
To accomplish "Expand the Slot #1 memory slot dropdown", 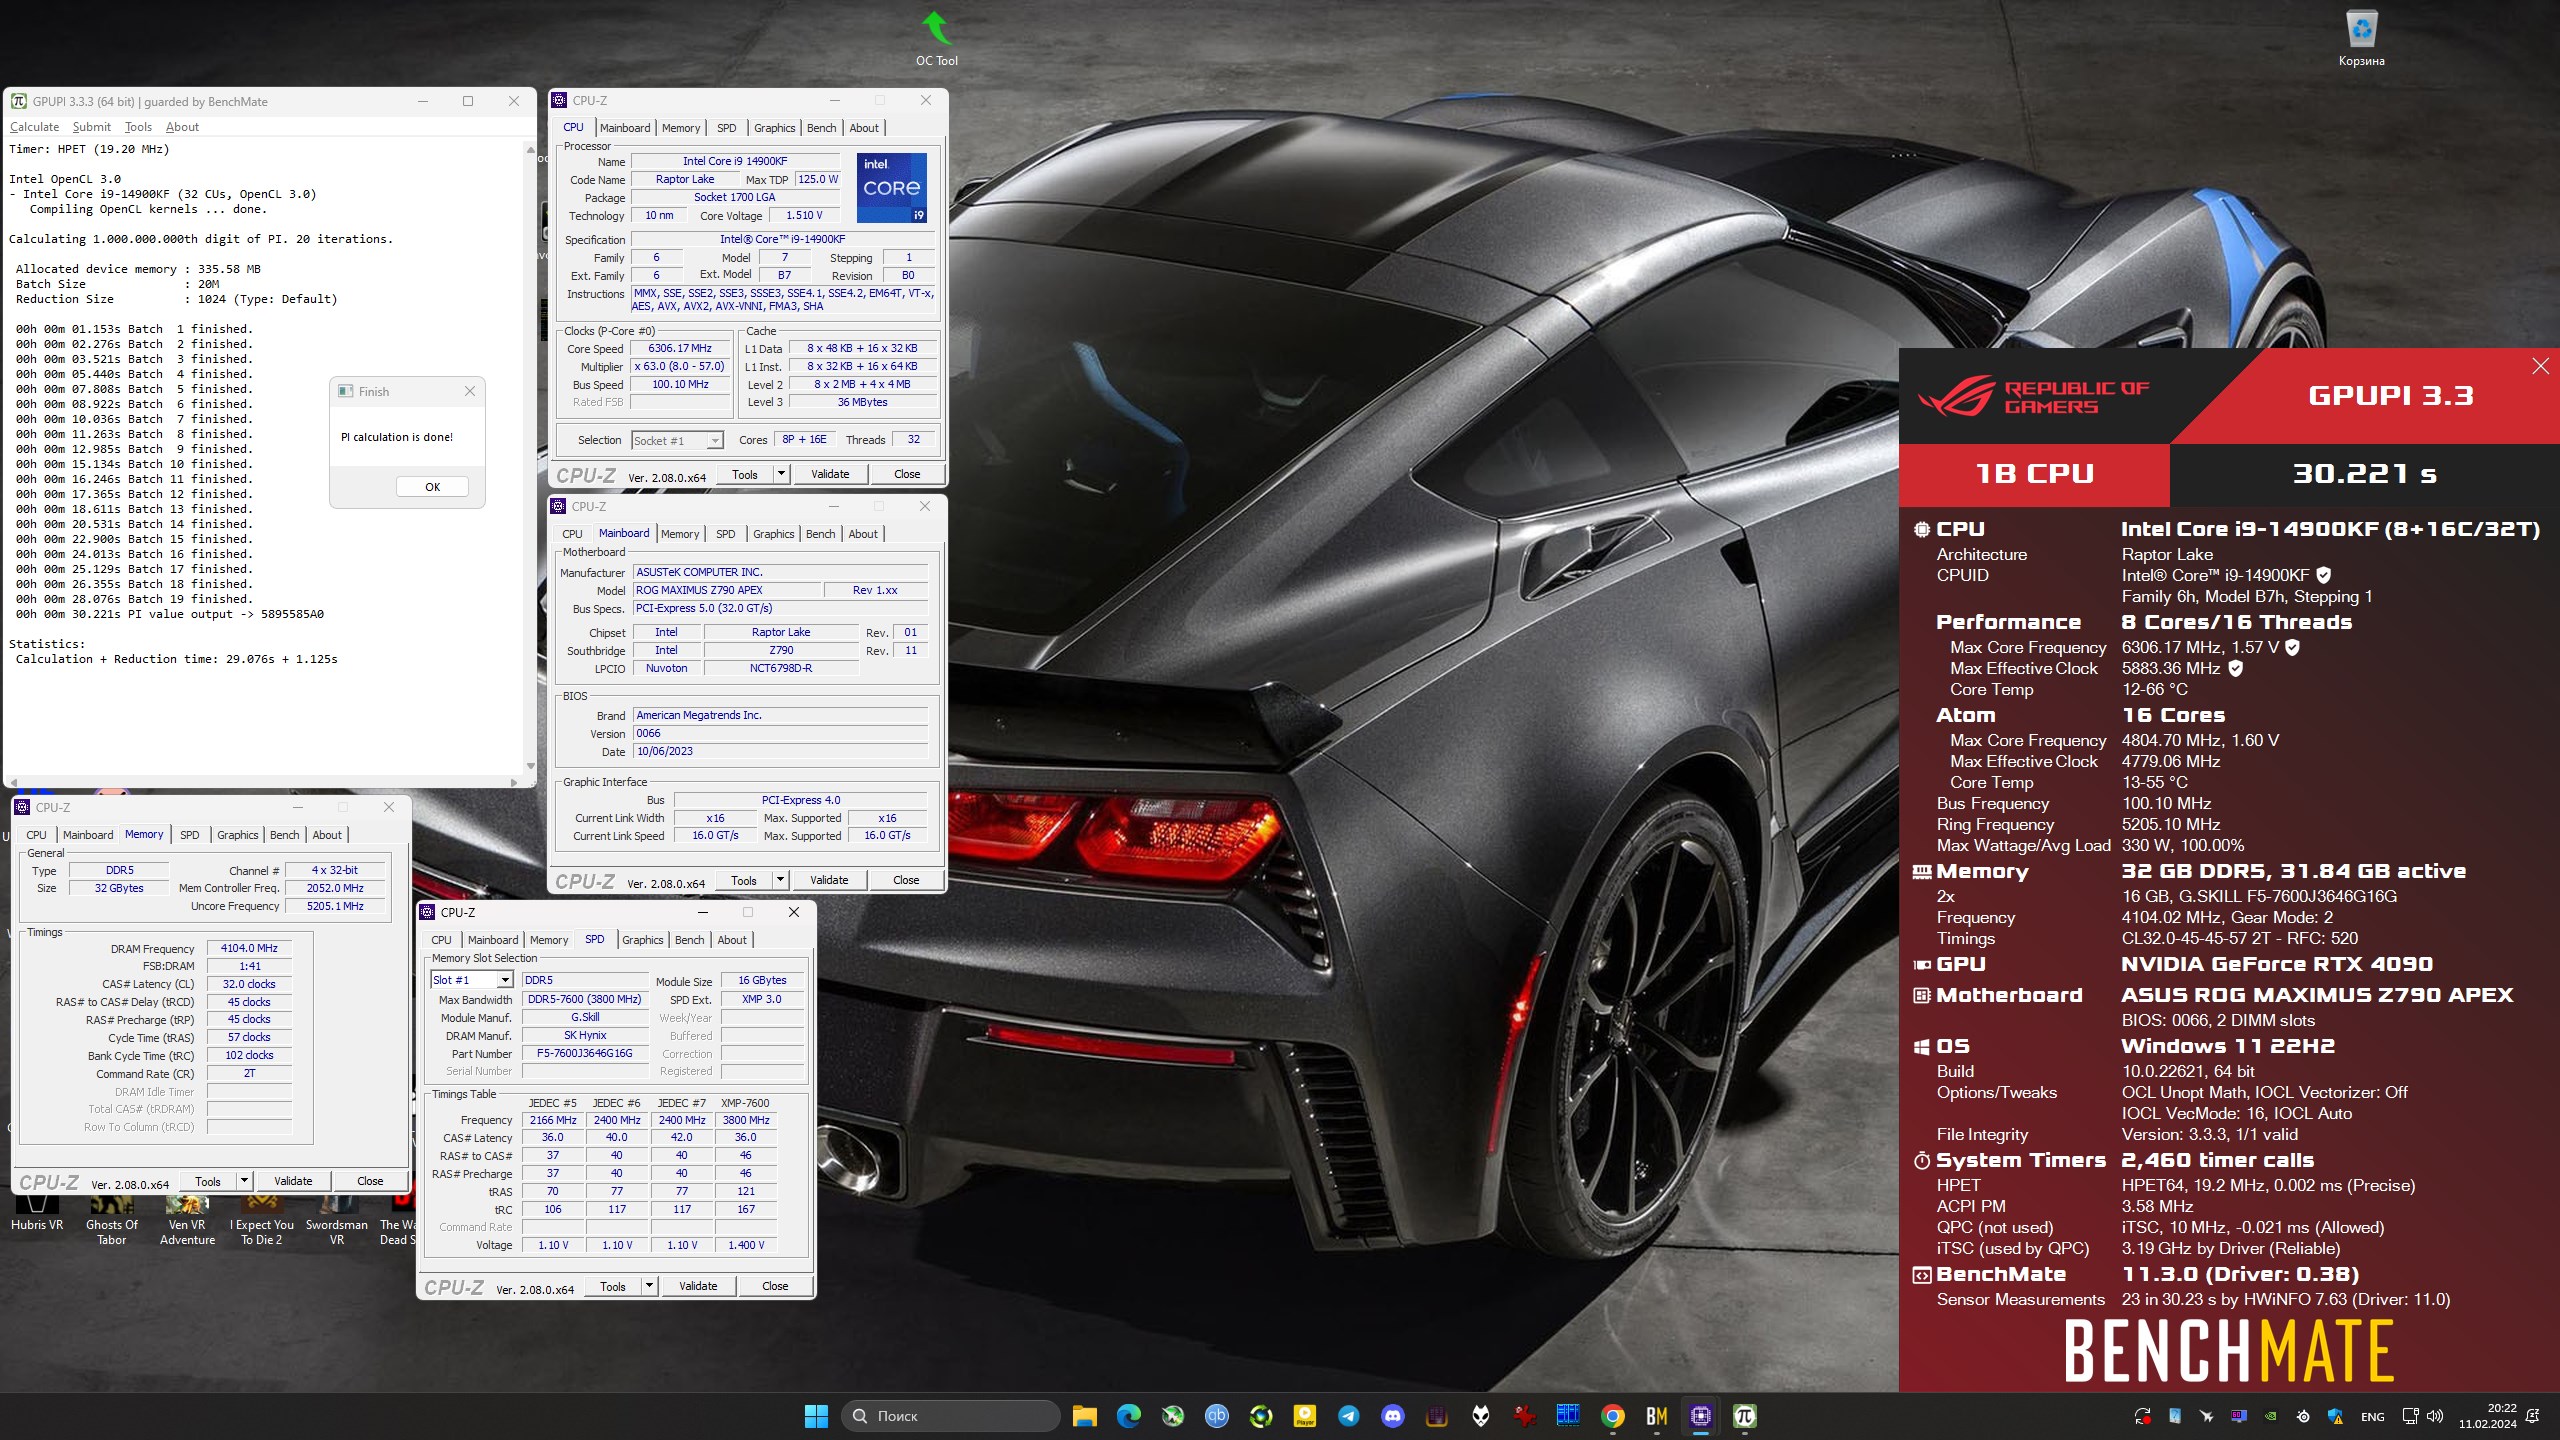I will point(505,980).
